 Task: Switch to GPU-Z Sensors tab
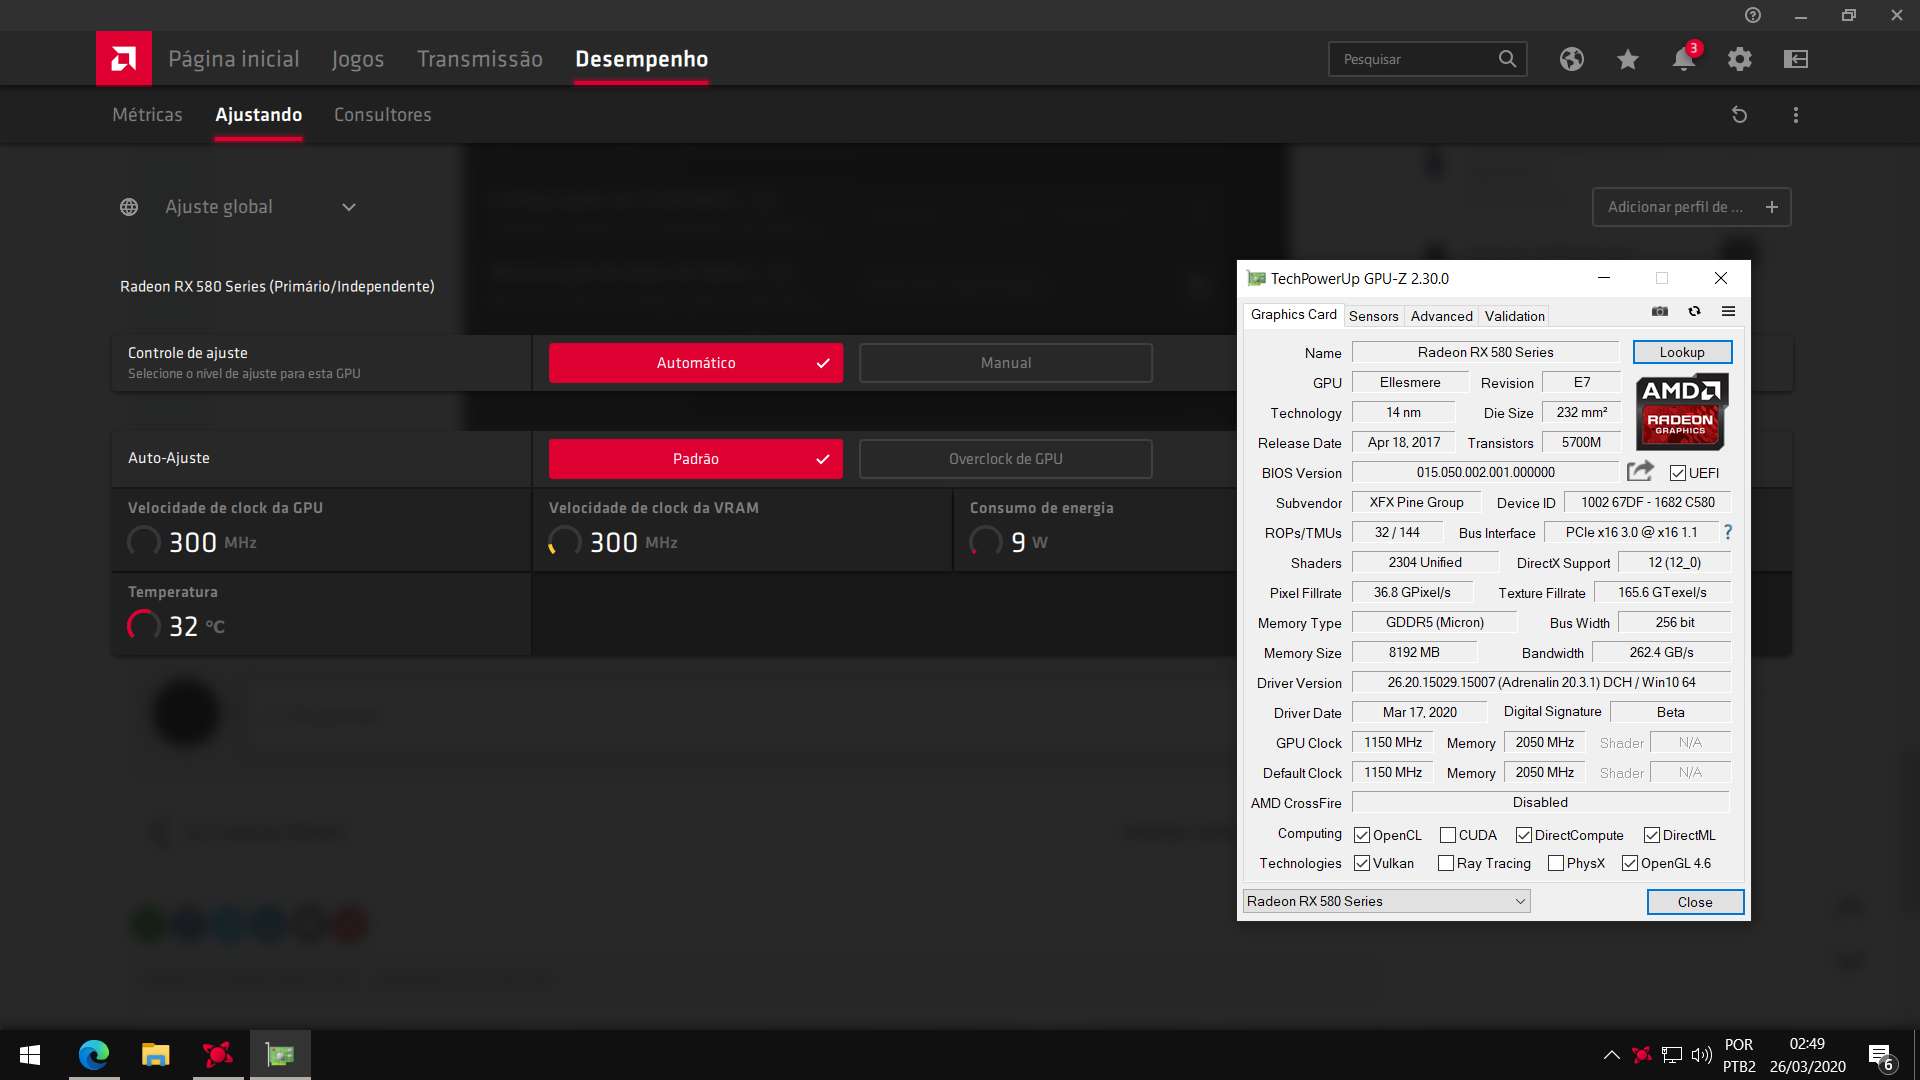pos(1374,316)
